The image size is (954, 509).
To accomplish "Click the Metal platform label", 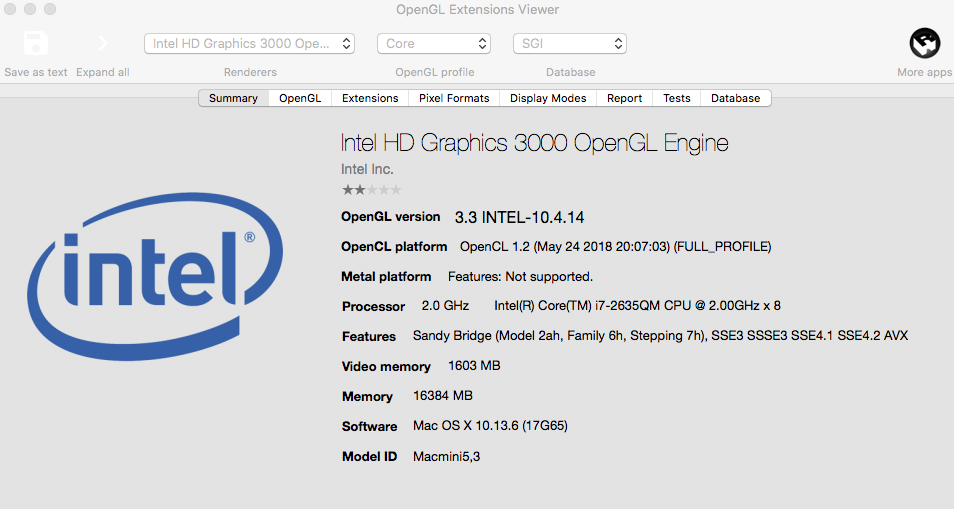I will (x=386, y=277).
